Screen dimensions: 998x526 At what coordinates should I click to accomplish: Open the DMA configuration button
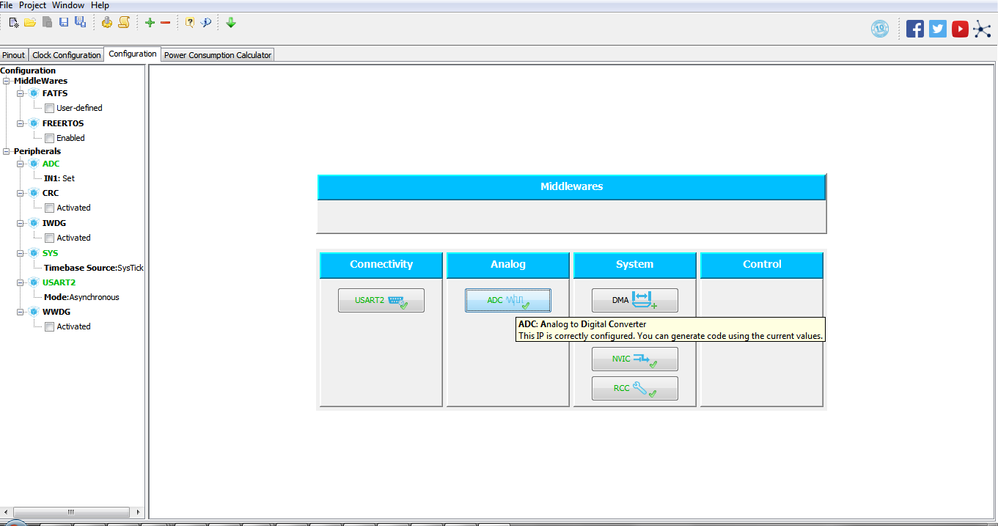pyautogui.click(x=635, y=301)
